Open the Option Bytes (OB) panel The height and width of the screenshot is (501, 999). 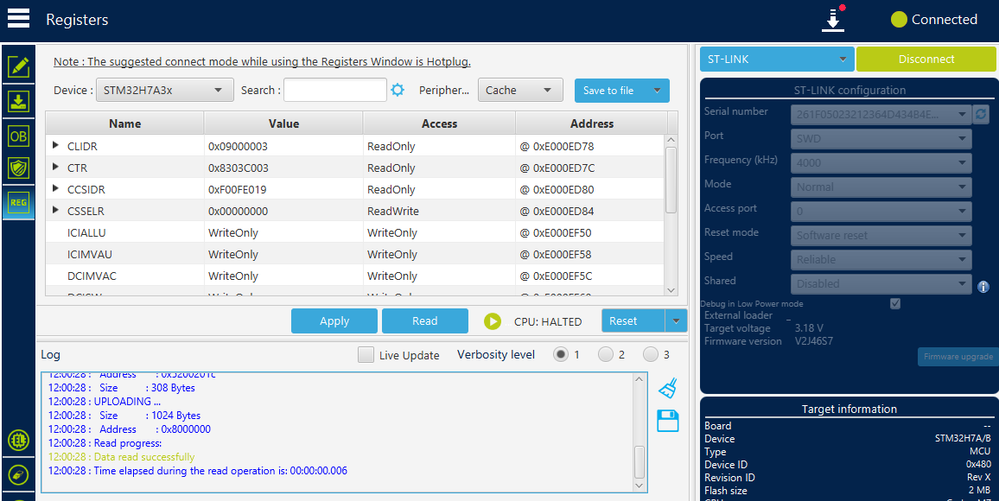(18, 135)
